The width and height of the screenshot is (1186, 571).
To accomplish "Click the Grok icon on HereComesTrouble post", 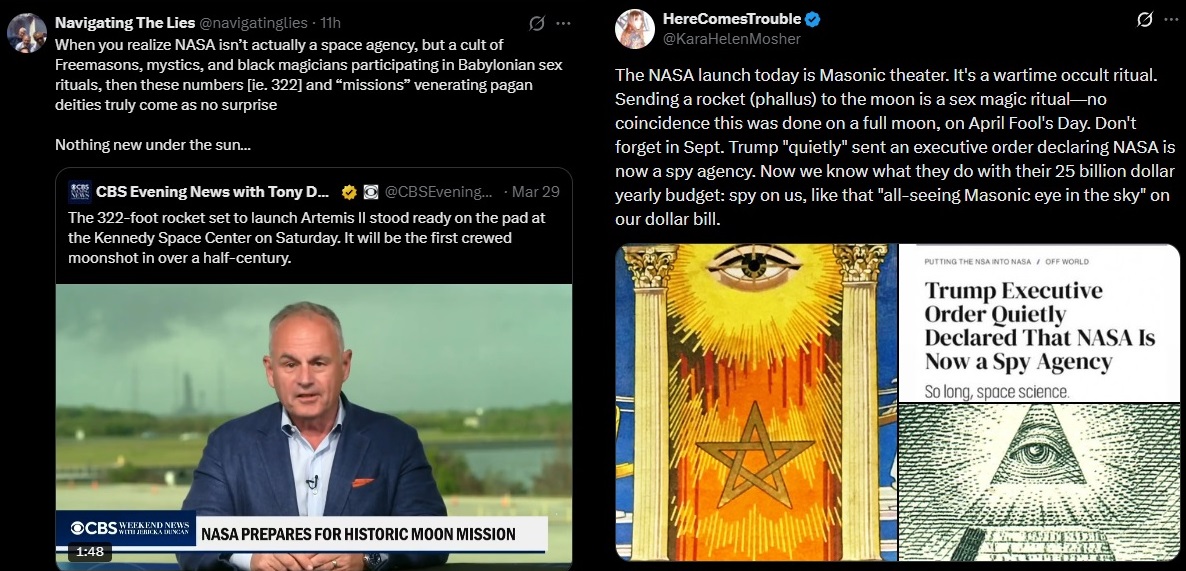I will coord(1144,20).
